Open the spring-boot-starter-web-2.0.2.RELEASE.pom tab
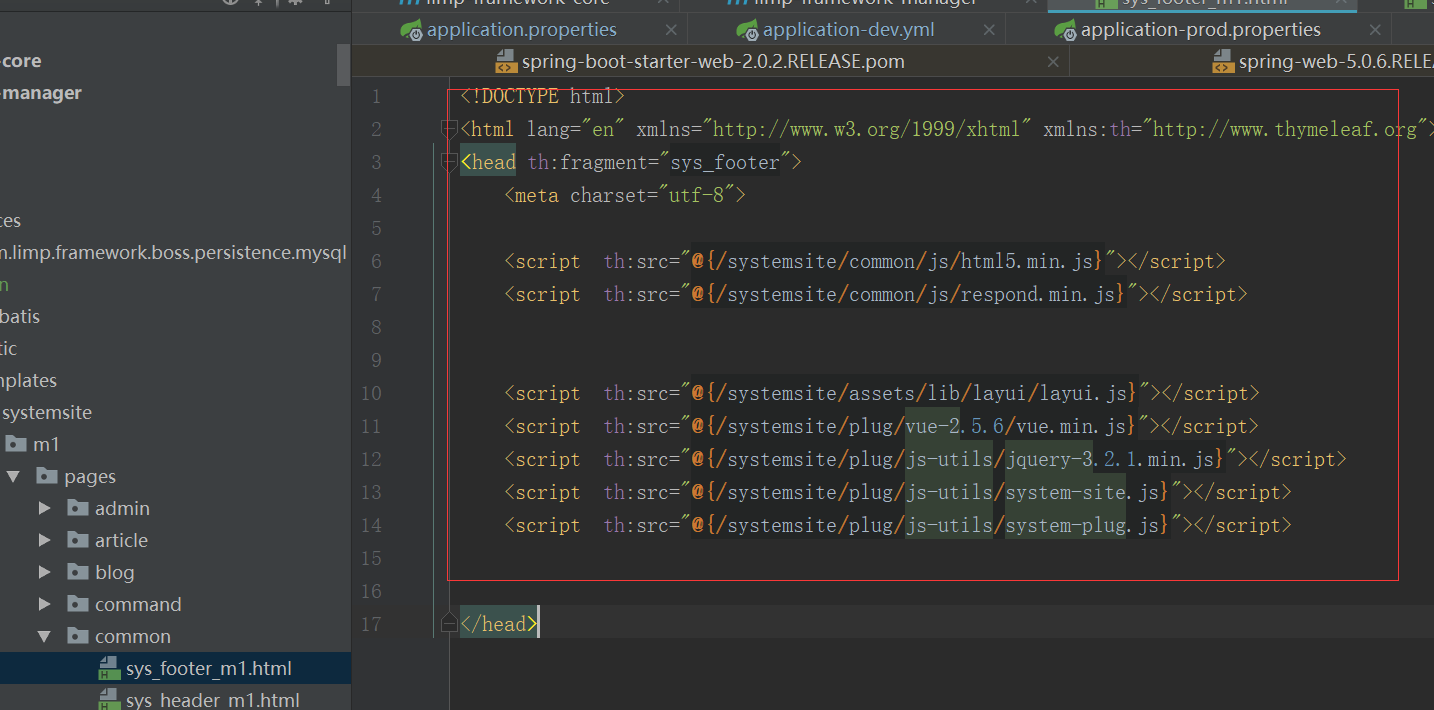 click(713, 62)
